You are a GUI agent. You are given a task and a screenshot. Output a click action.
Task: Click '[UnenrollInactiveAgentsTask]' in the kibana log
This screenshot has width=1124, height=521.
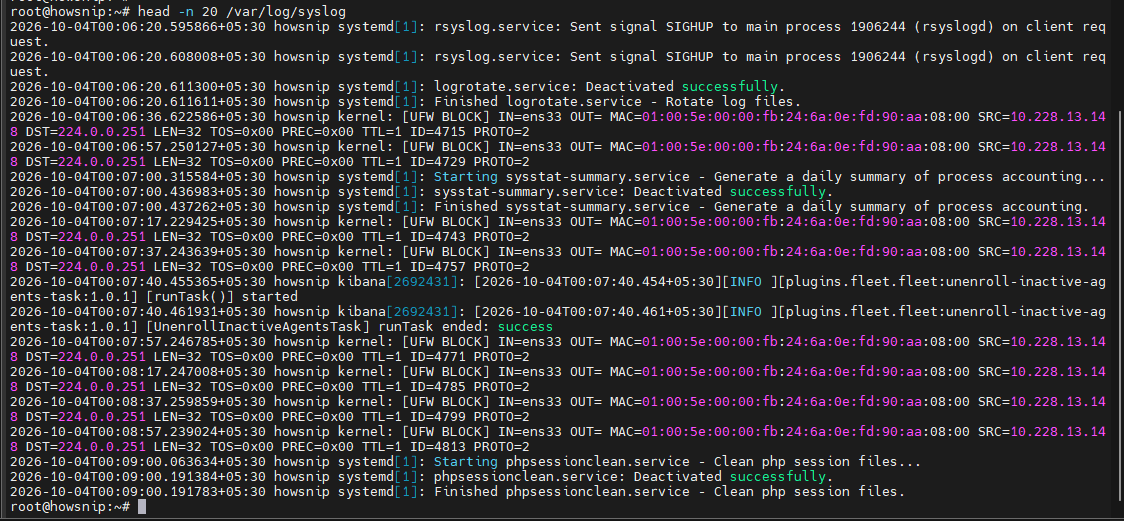pyautogui.click(x=258, y=327)
